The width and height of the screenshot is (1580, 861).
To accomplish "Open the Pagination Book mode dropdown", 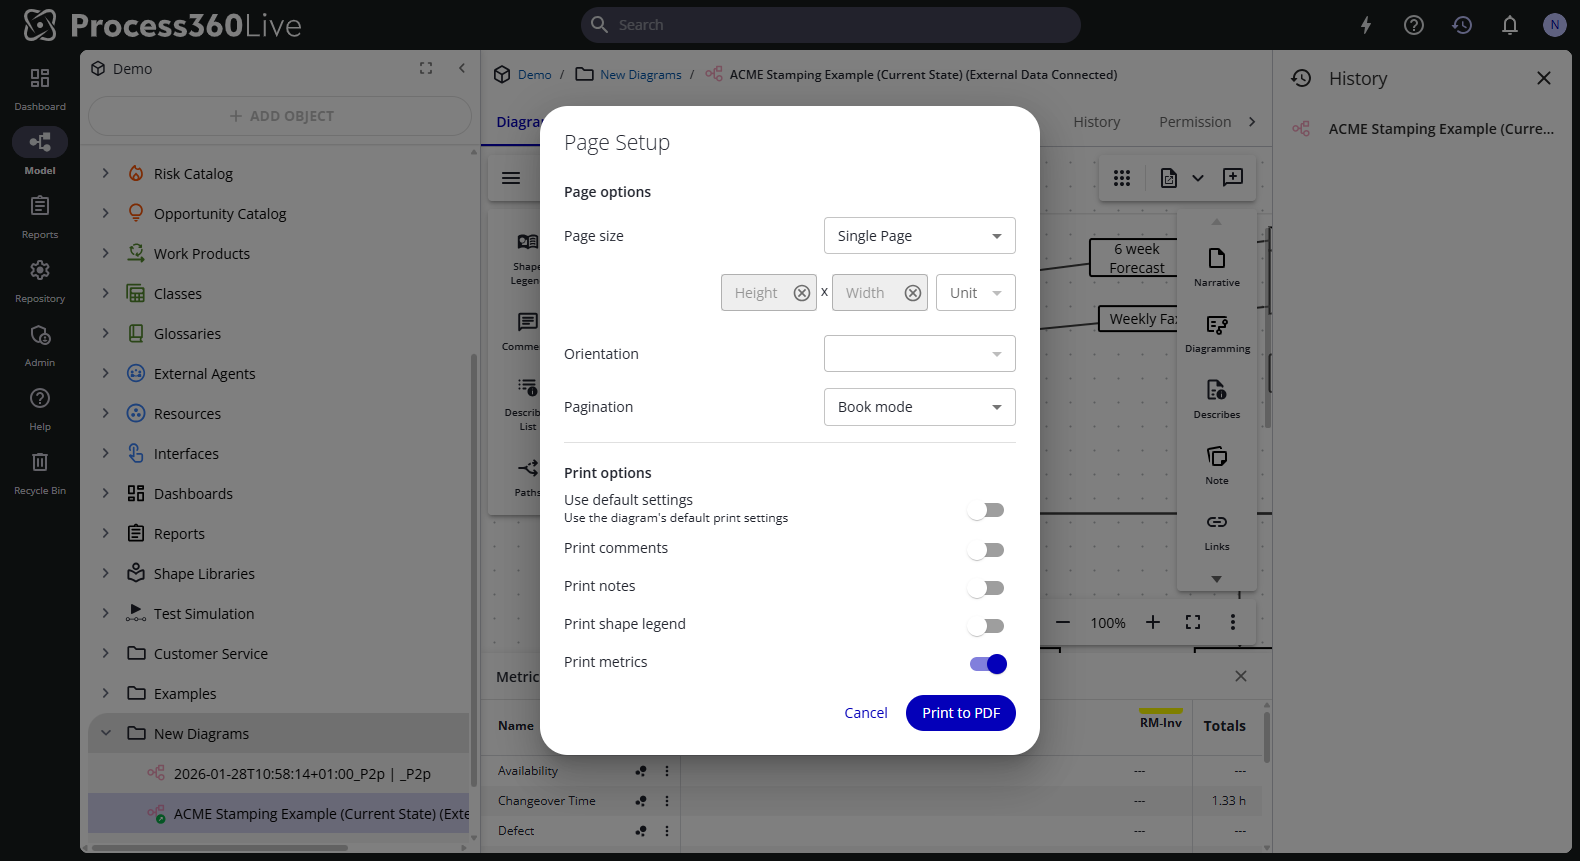I will pos(920,407).
